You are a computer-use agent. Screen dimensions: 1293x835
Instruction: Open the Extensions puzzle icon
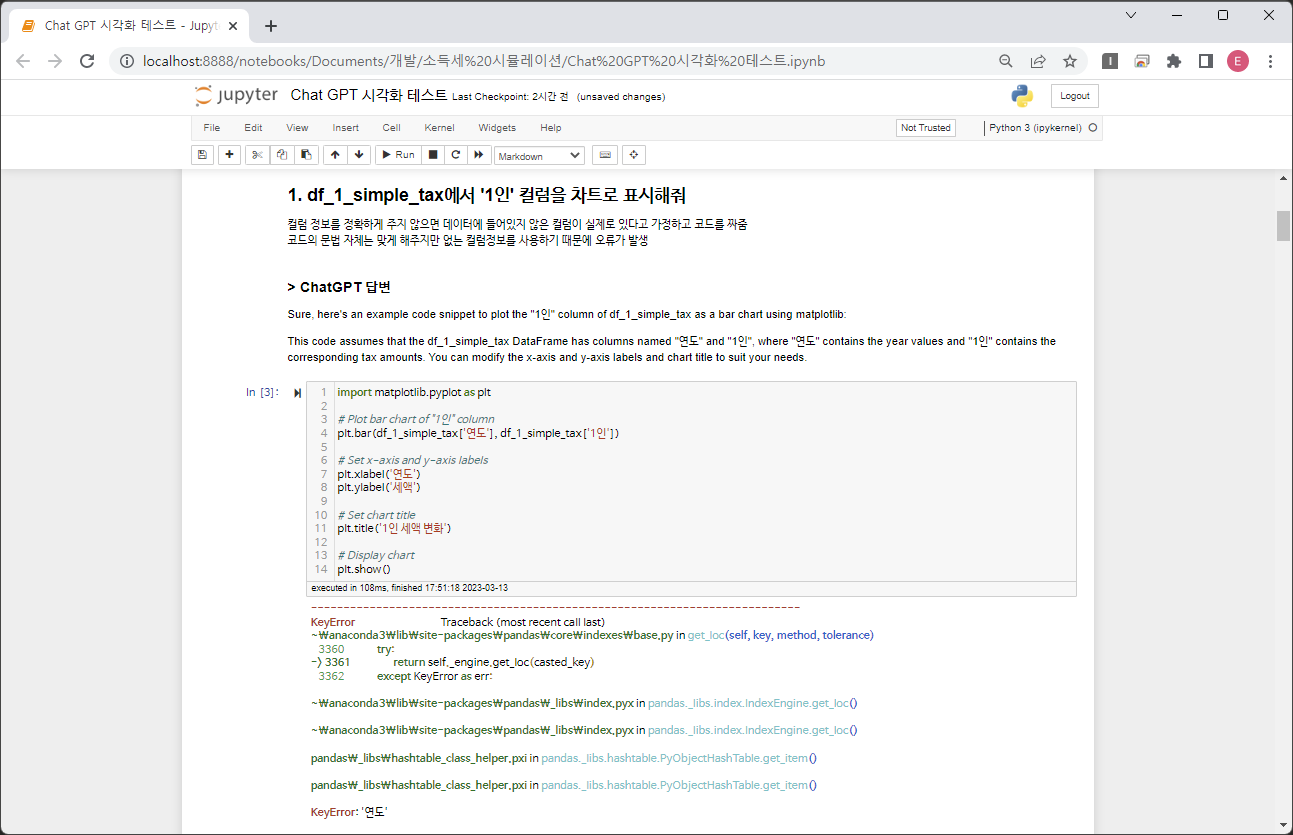(1174, 61)
